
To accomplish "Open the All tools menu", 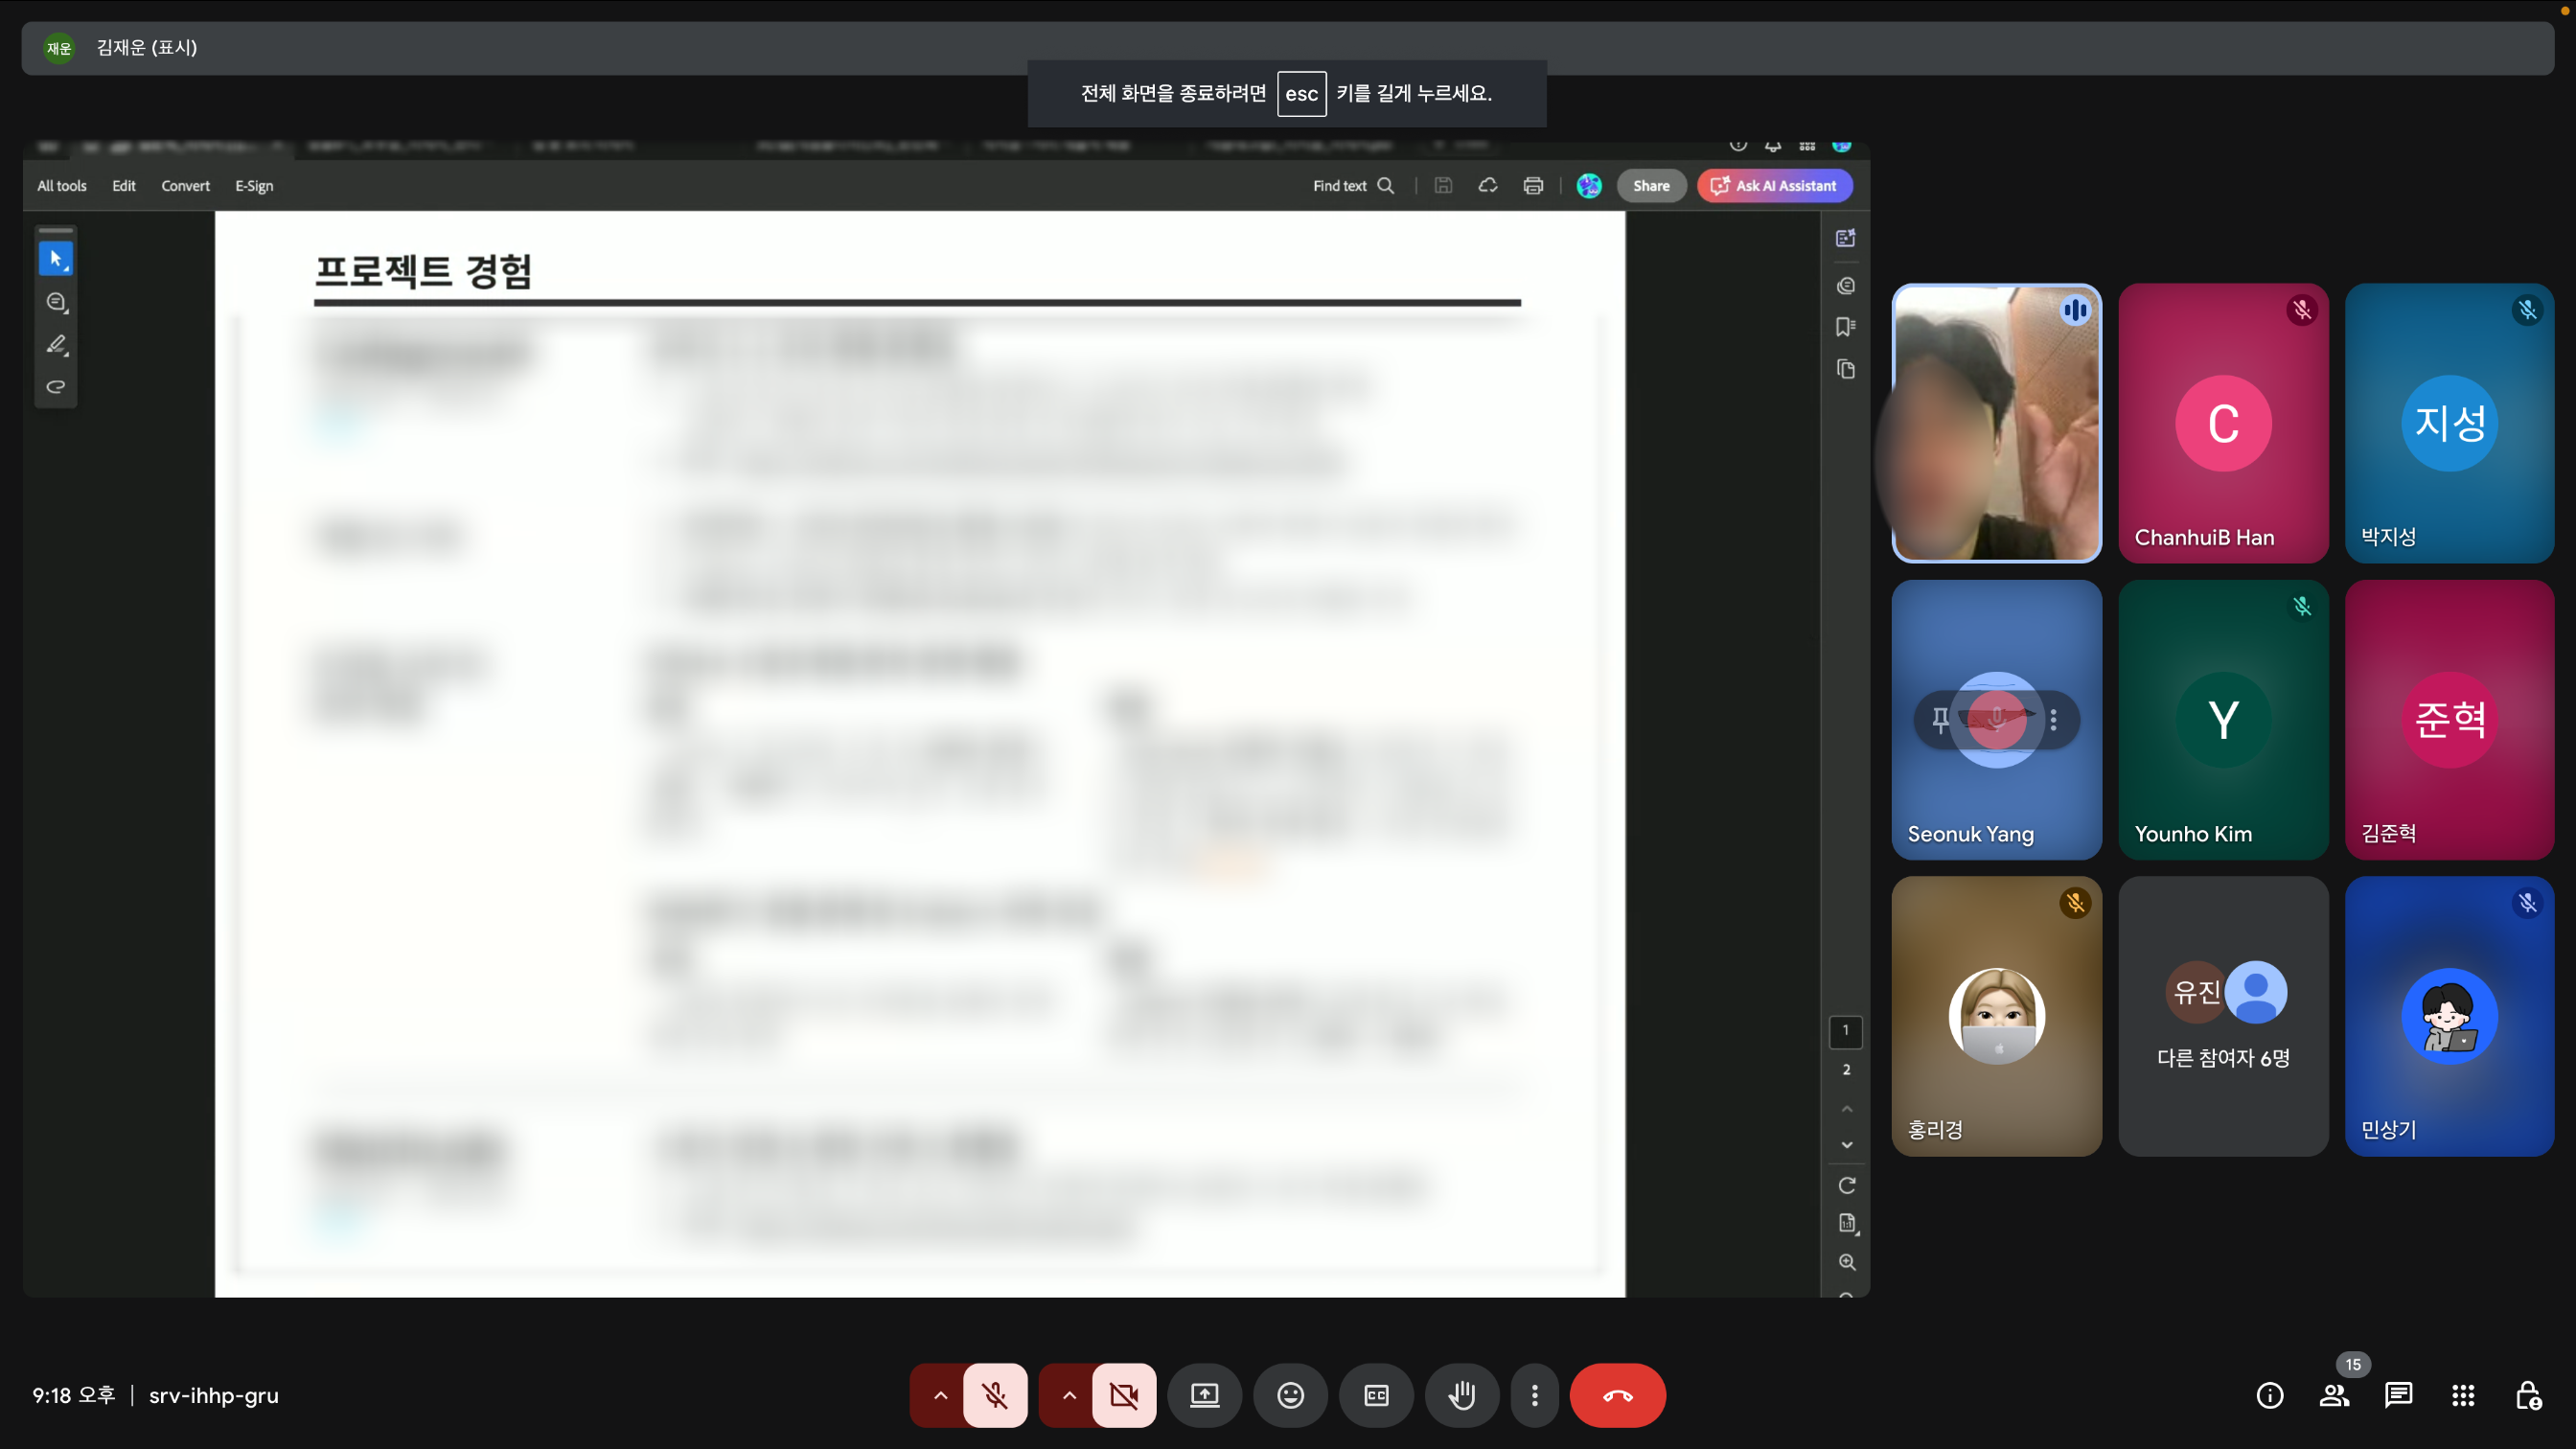I will point(62,186).
